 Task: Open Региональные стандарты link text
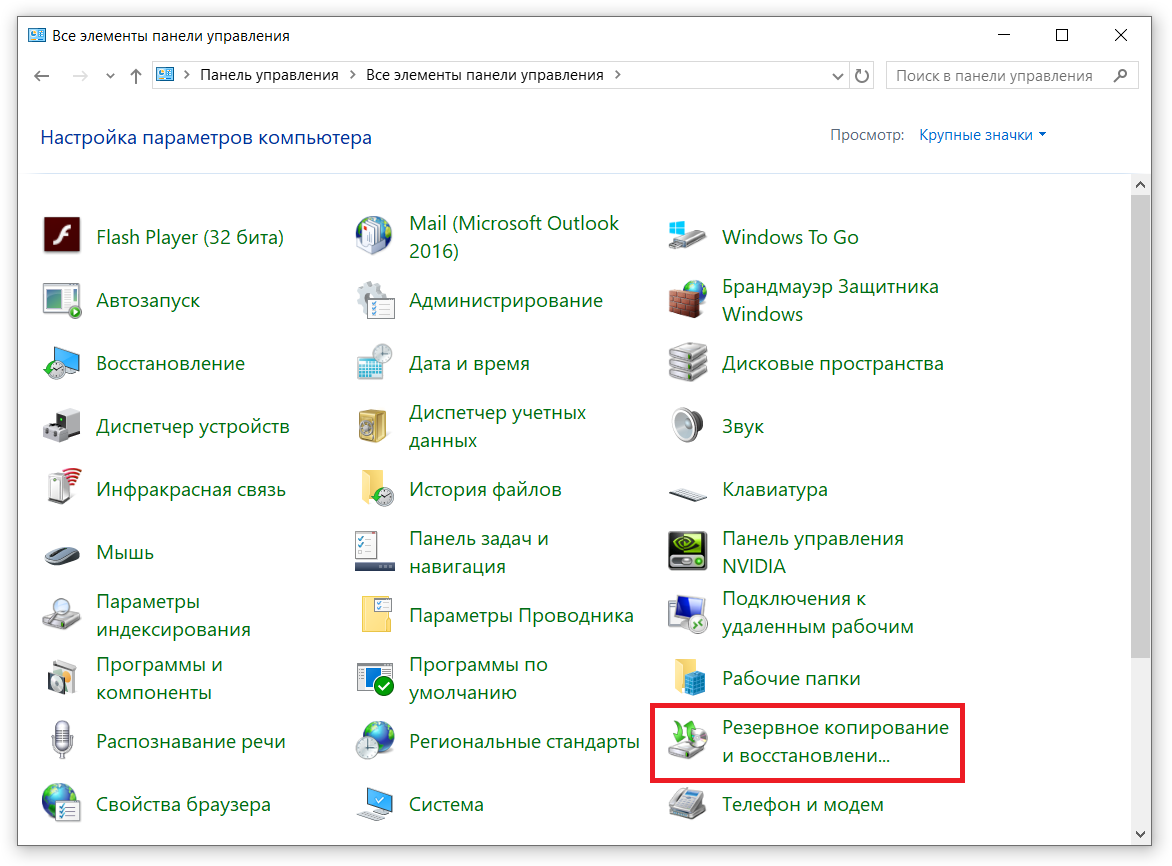pyautogui.click(x=524, y=741)
